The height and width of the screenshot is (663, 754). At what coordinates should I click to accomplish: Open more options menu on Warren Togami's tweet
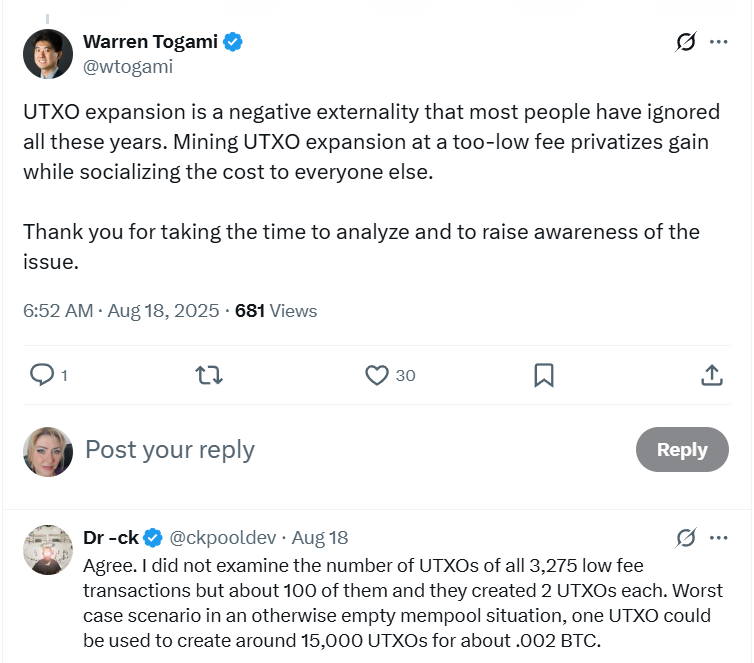[718, 42]
